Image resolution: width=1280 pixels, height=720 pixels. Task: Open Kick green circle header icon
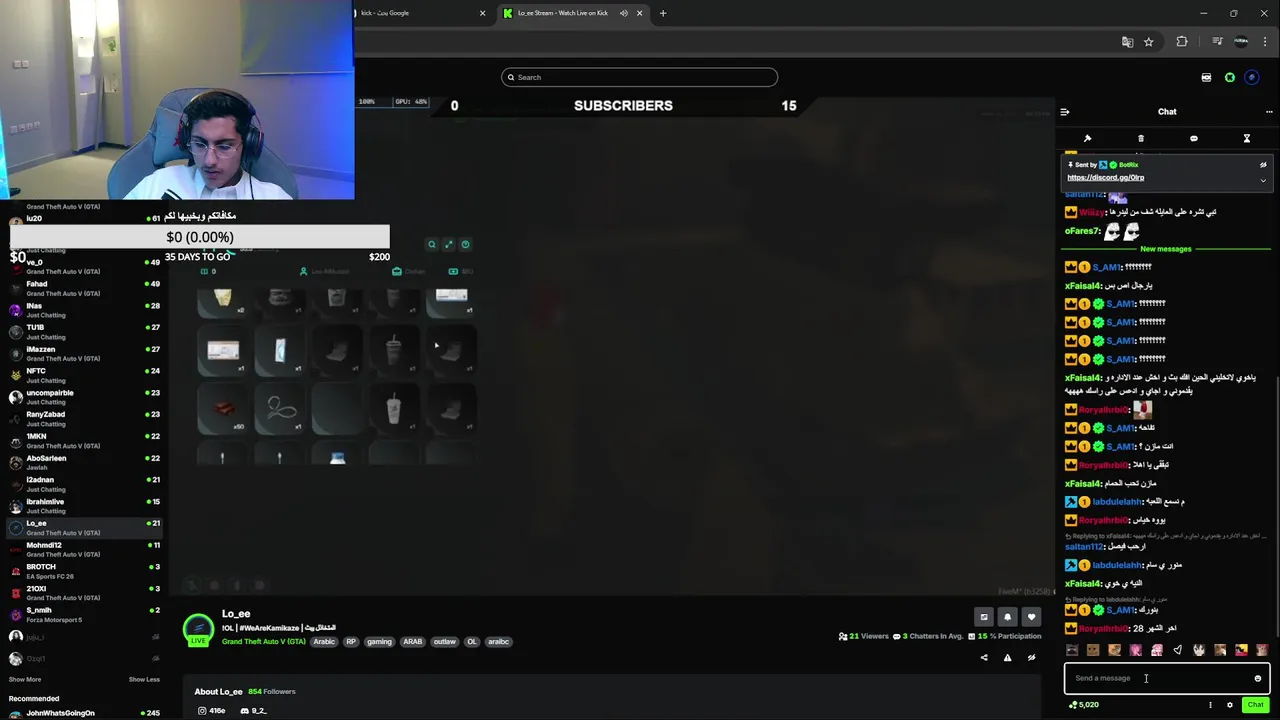1230,78
